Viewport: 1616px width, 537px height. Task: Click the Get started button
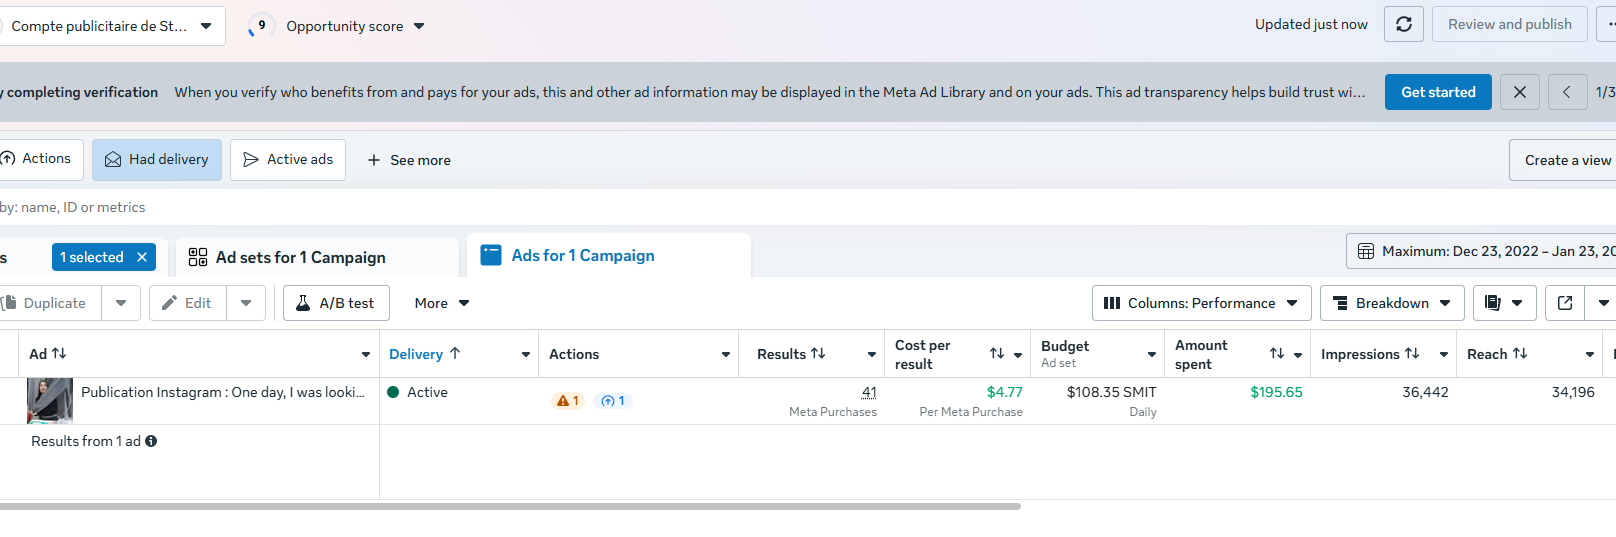(1438, 92)
